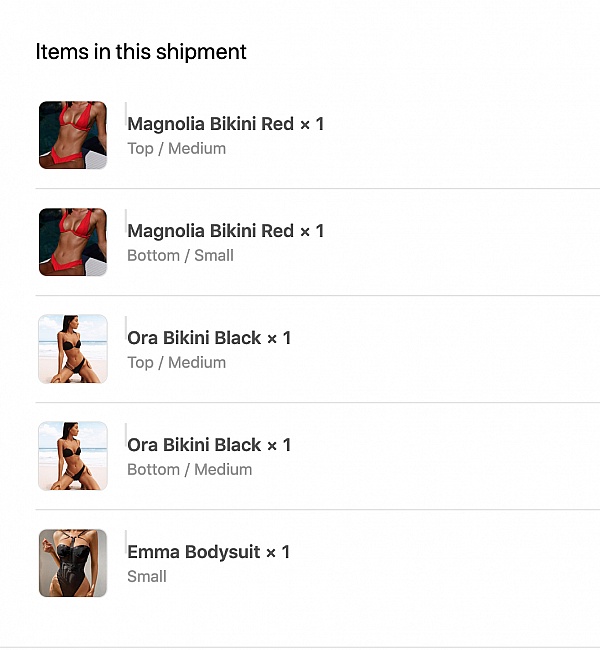600x650 pixels.
Task: Click the × 1 quantity of Magnolia Bikini Bottom / Small
Action: tap(312, 231)
